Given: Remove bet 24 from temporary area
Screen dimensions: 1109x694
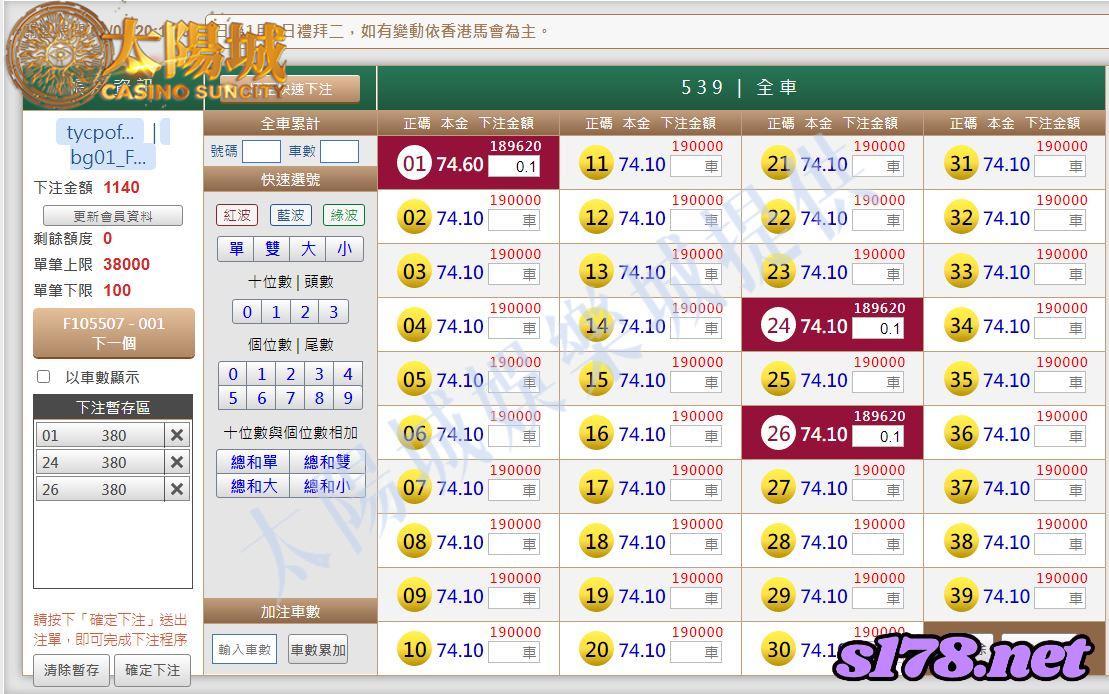Looking at the screenshot, I should pos(177,462).
